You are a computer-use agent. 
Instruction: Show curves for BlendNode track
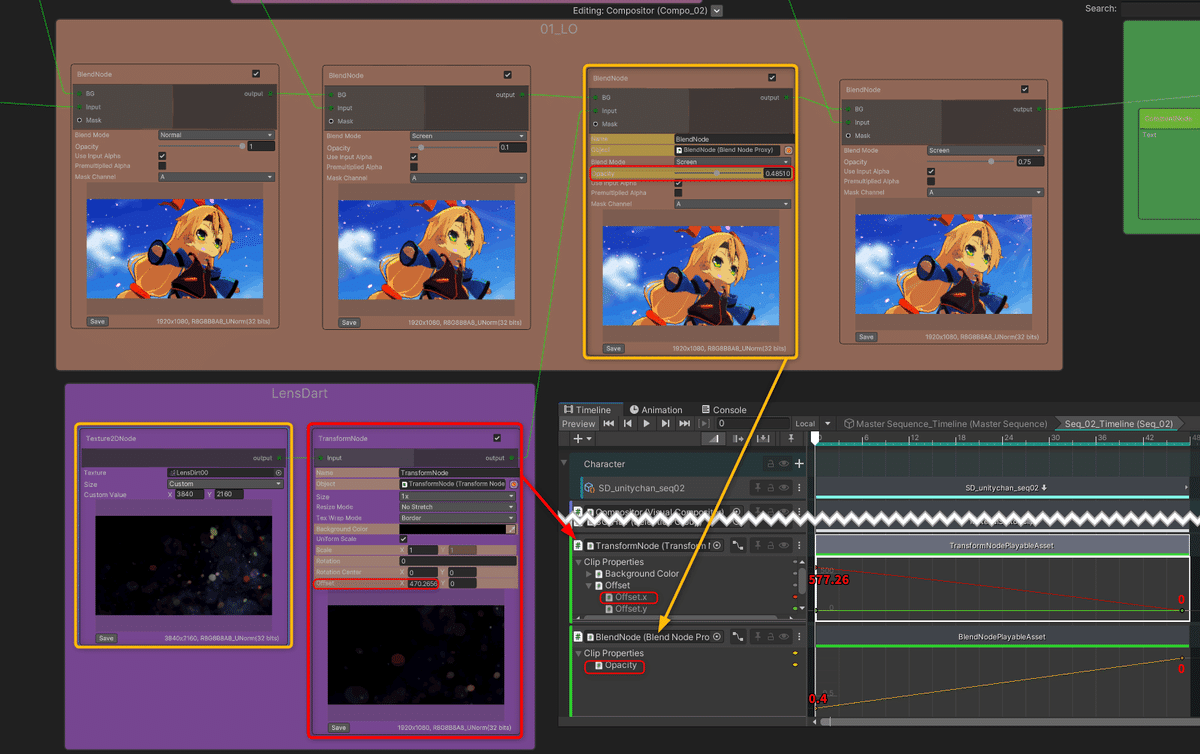click(x=737, y=636)
